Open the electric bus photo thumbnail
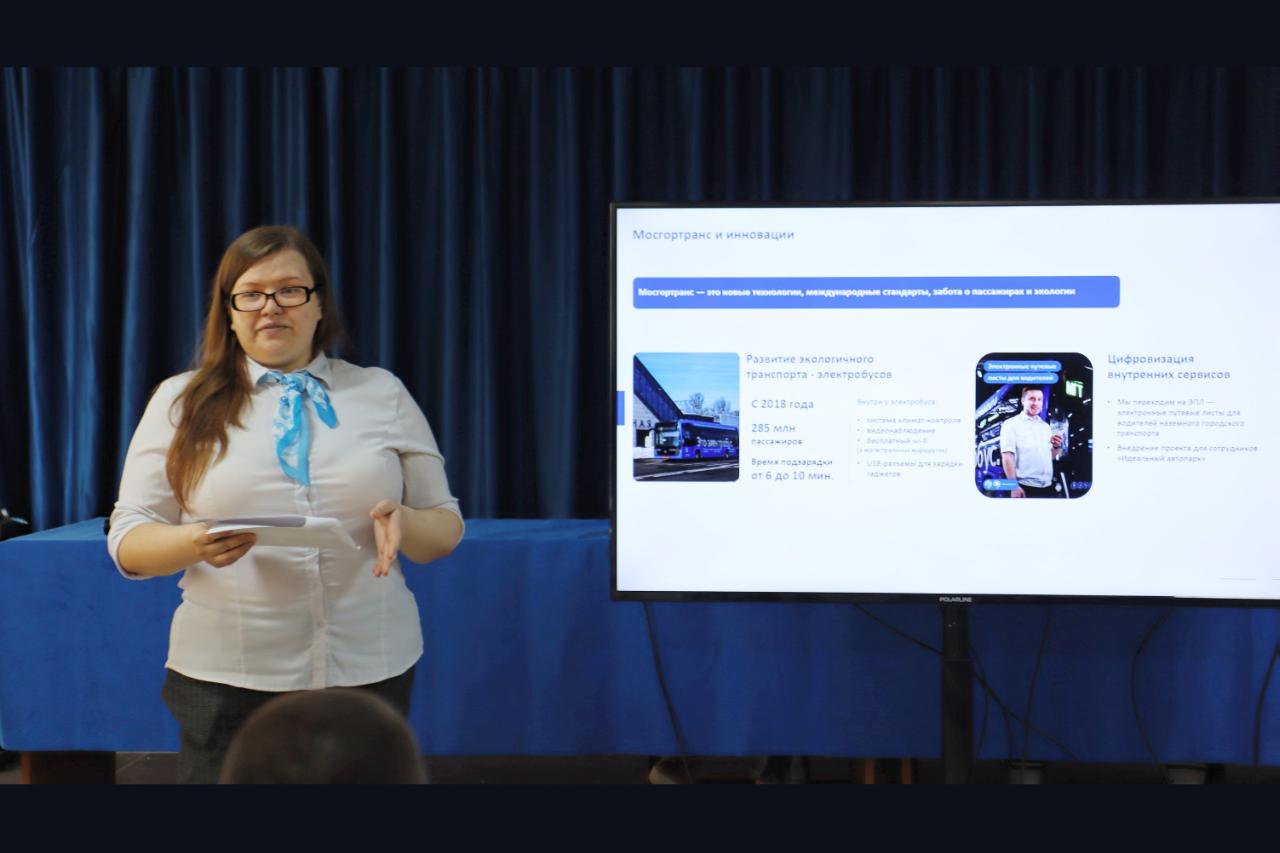Screen dimensions: 1280x853 (686, 417)
